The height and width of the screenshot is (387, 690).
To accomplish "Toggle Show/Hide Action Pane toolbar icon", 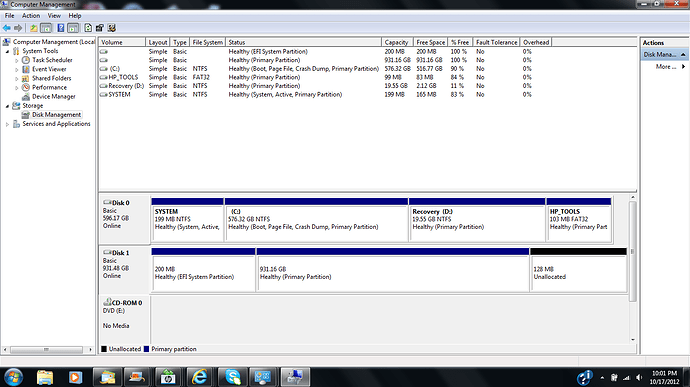I will pyautogui.click(x=73, y=28).
